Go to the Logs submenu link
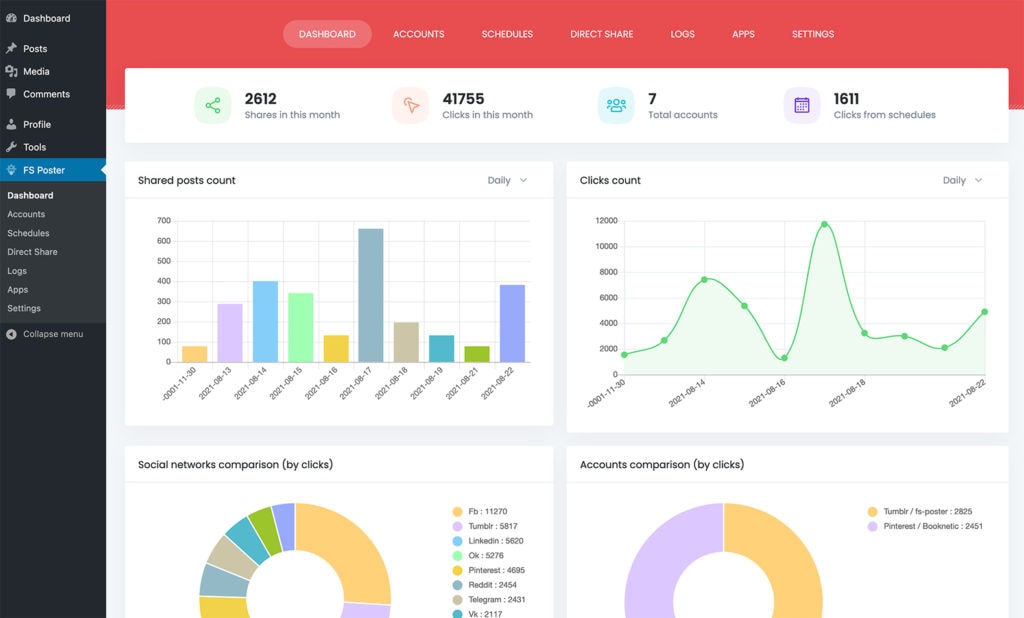This screenshot has height=618, width=1024. [x=17, y=271]
